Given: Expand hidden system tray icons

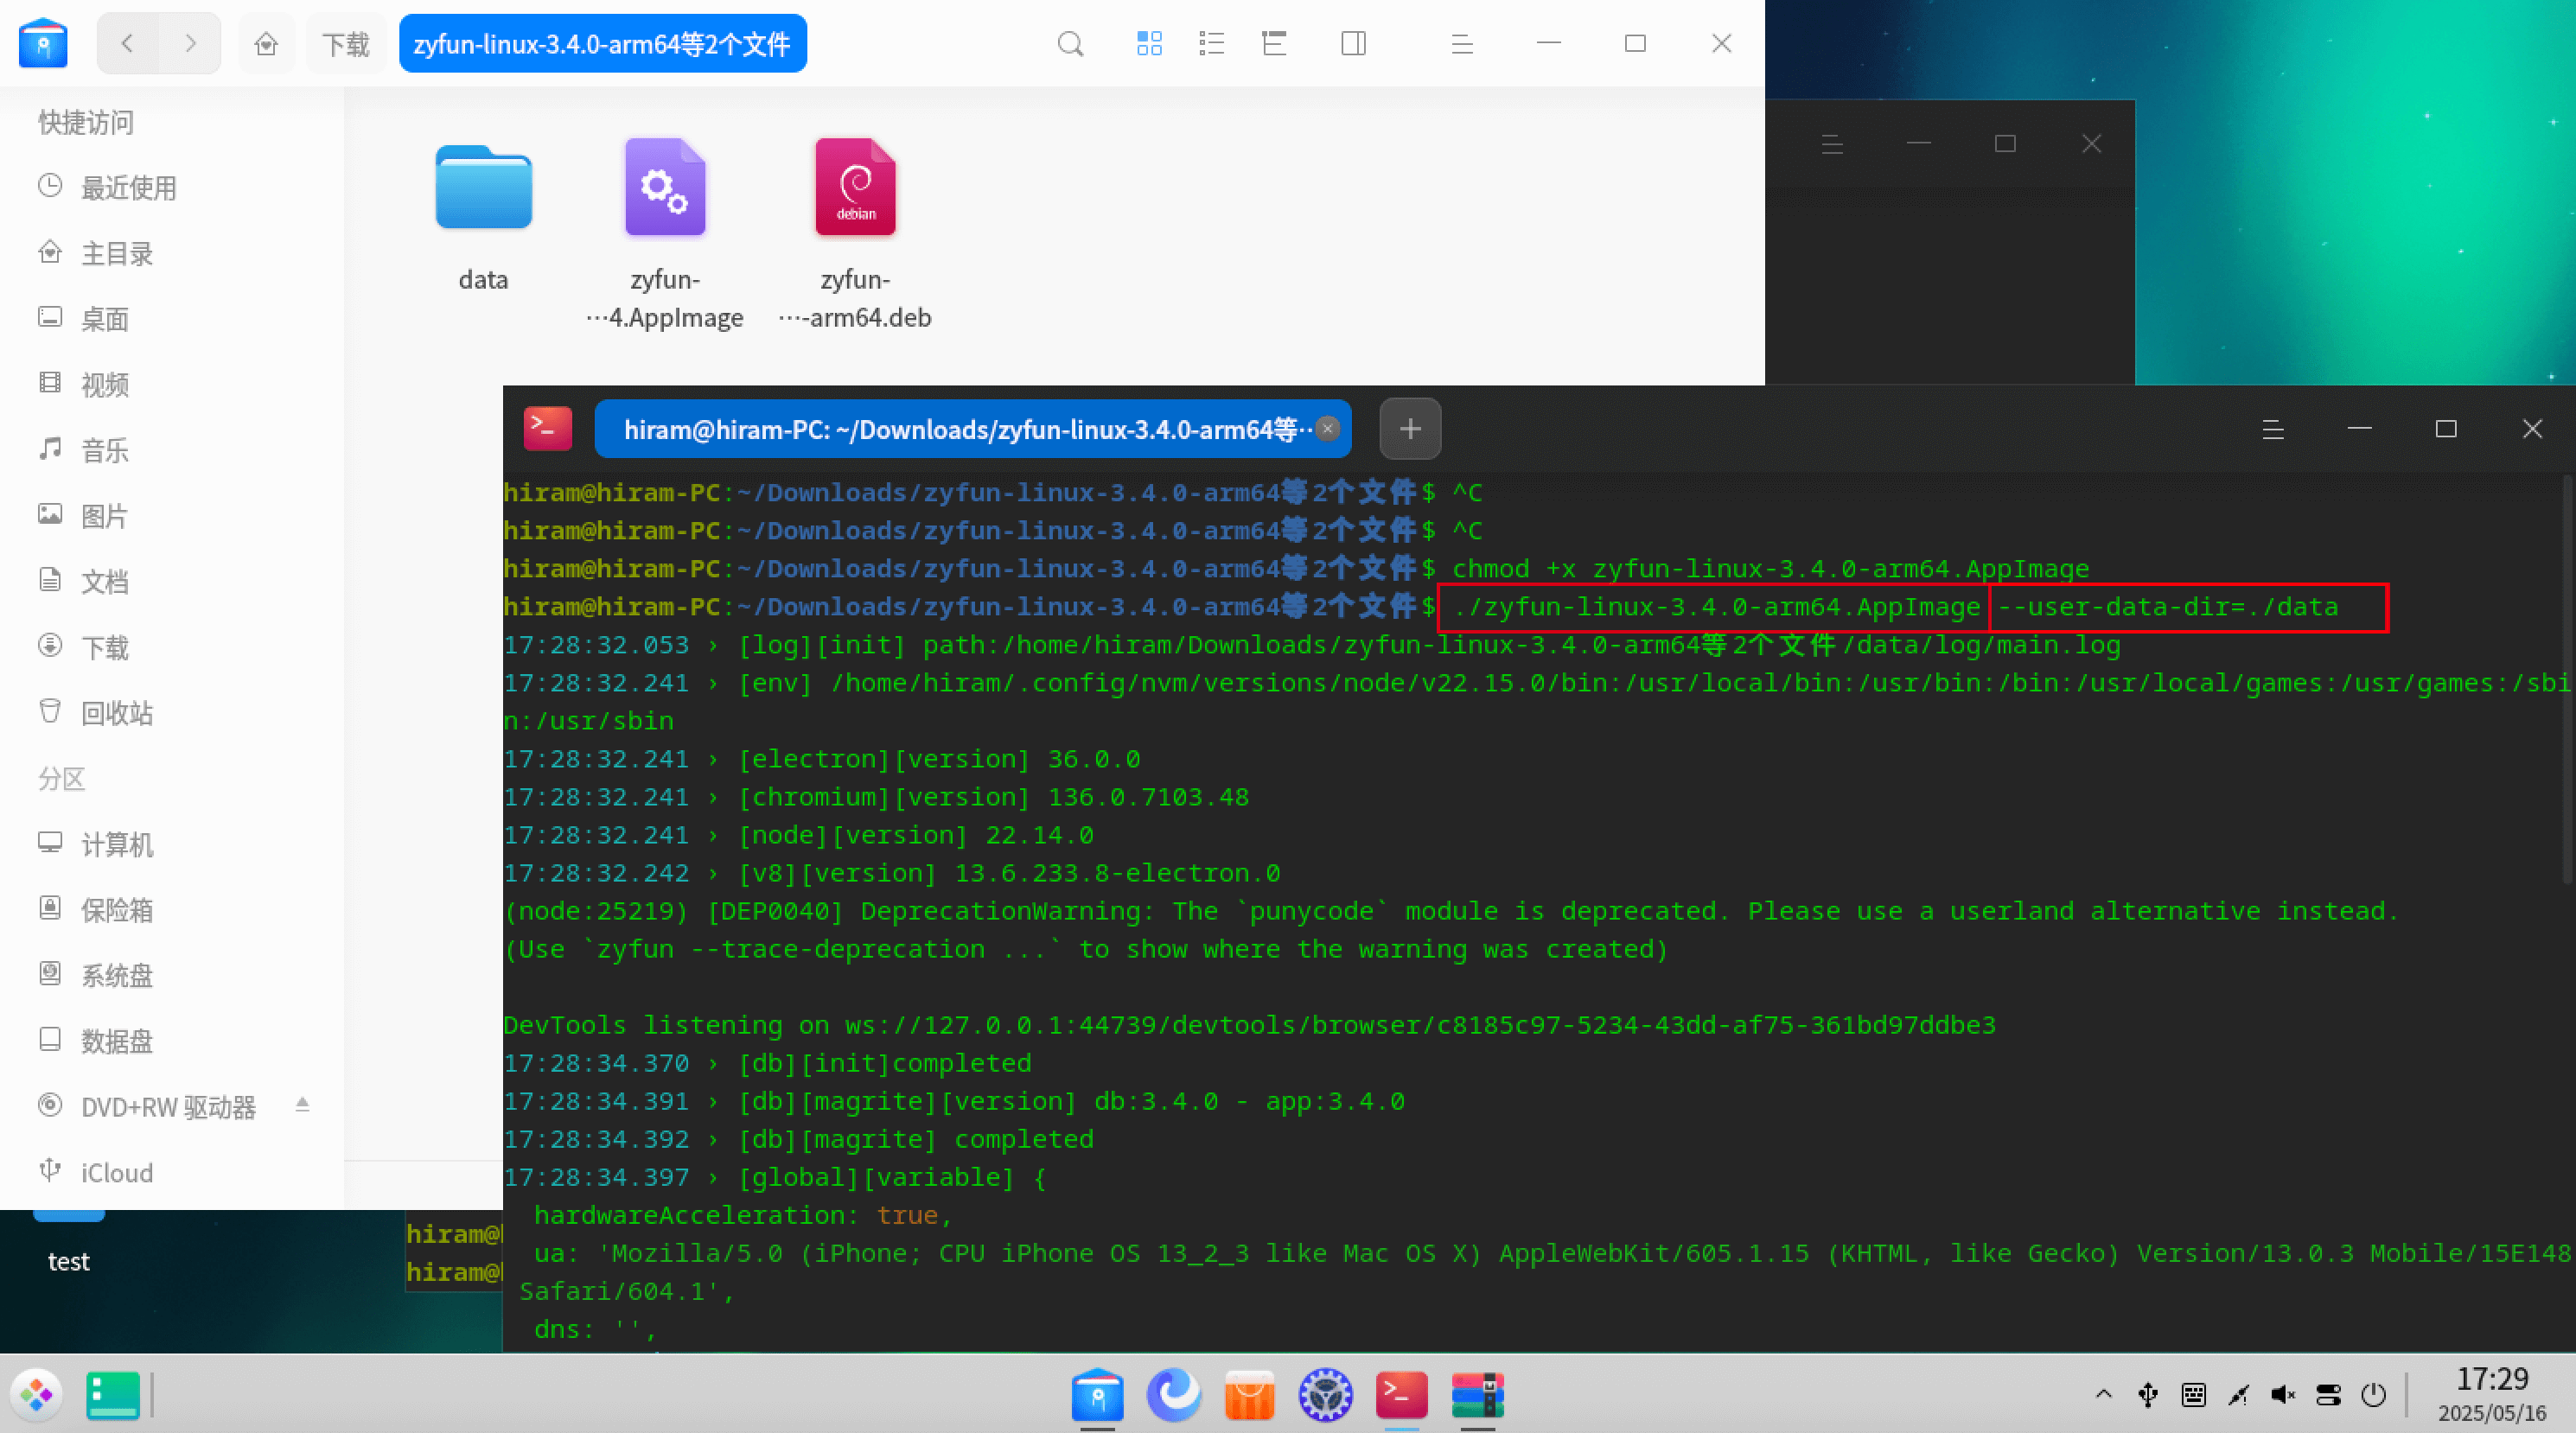Looking at the screenshot, I should click(2105, 1395).
